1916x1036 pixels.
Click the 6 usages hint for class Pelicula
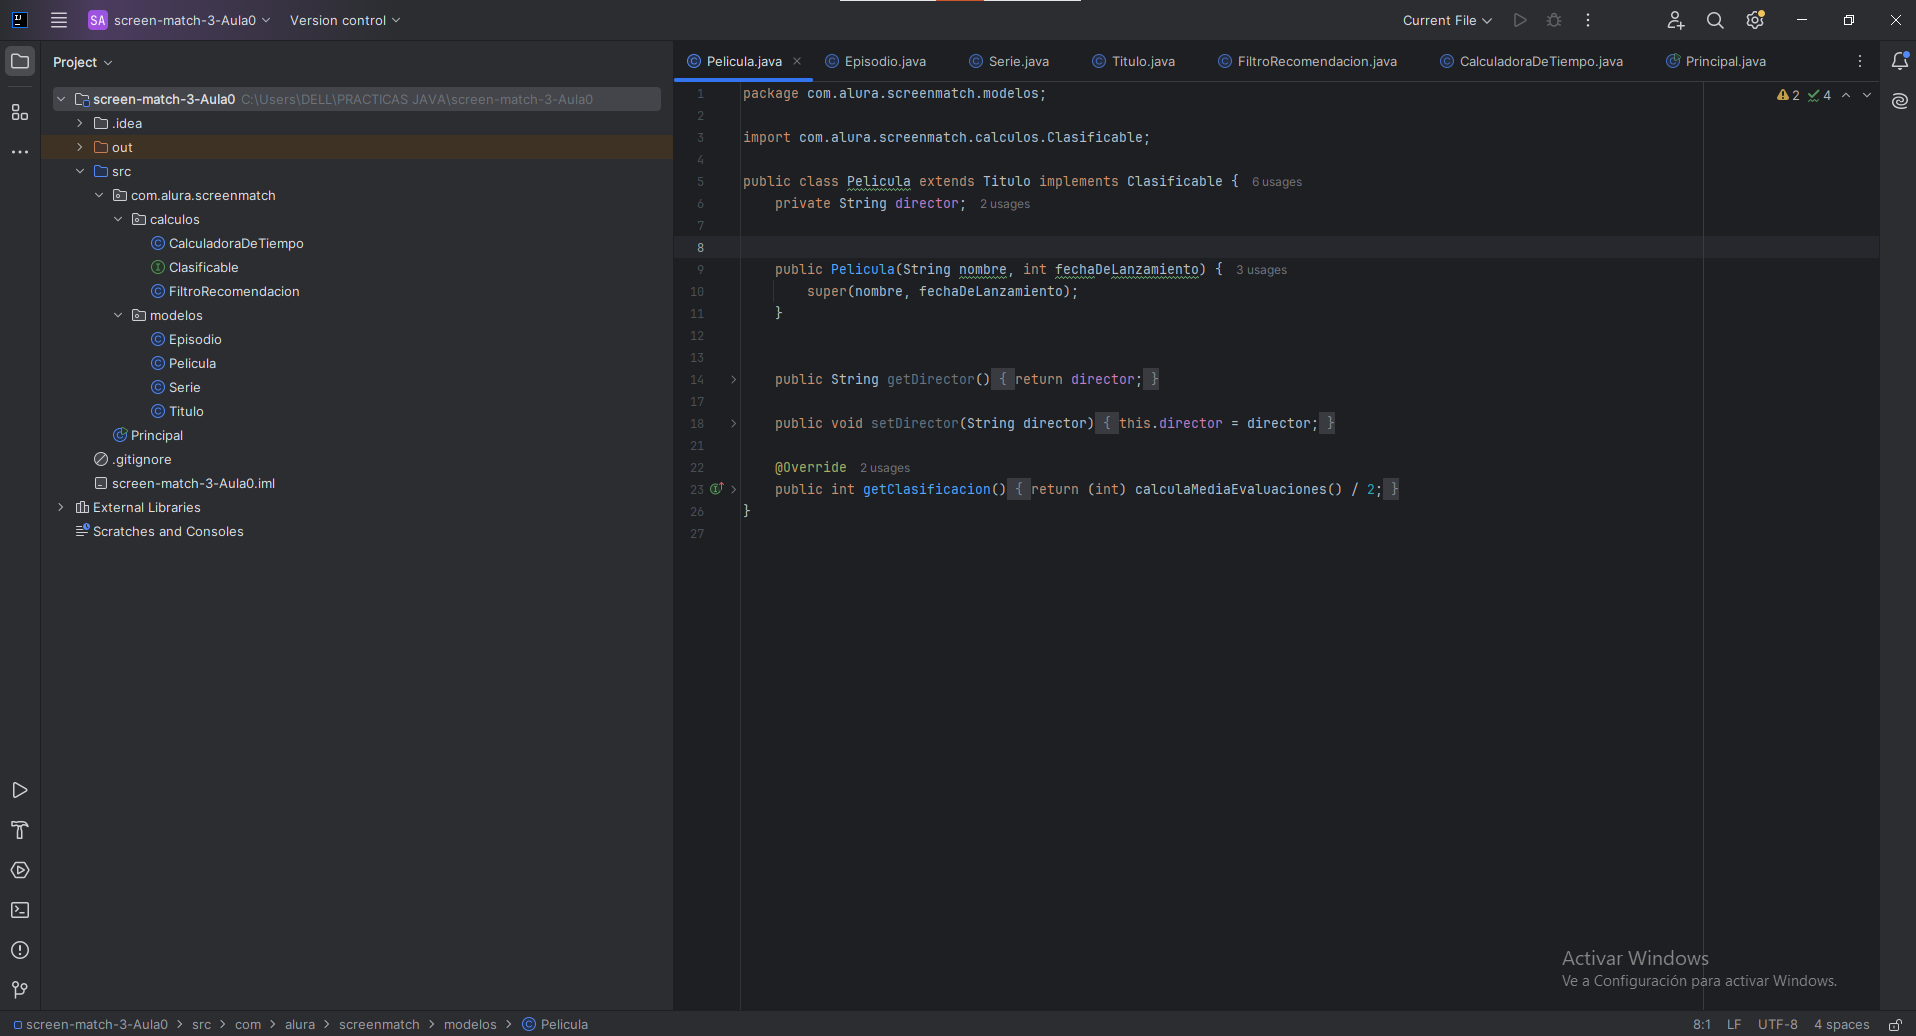[x=1276, y=182]
